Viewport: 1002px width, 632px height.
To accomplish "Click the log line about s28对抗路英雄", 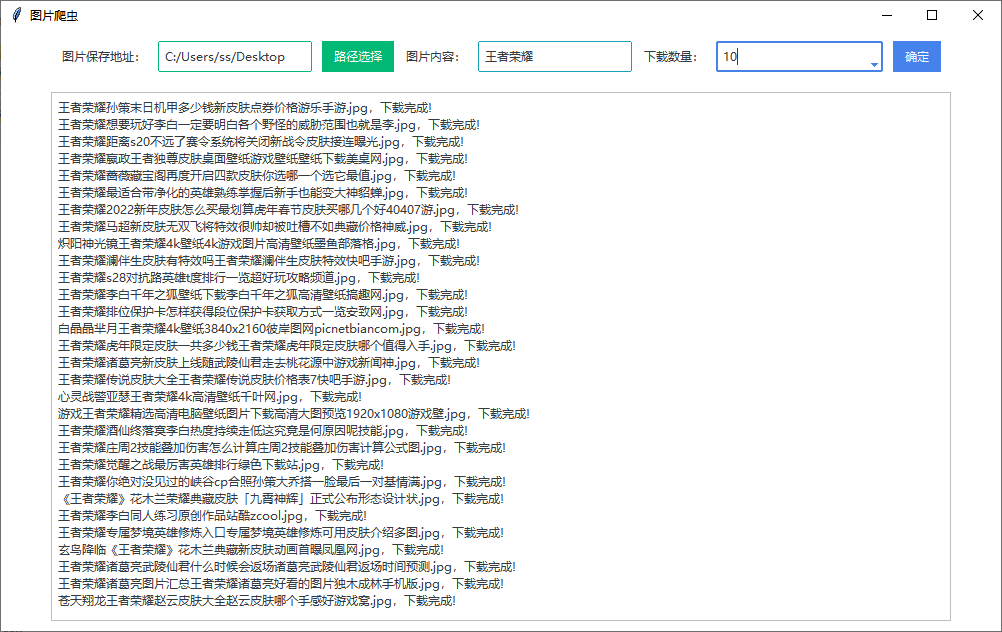I will pyautogui.click(x=239, y=277).
